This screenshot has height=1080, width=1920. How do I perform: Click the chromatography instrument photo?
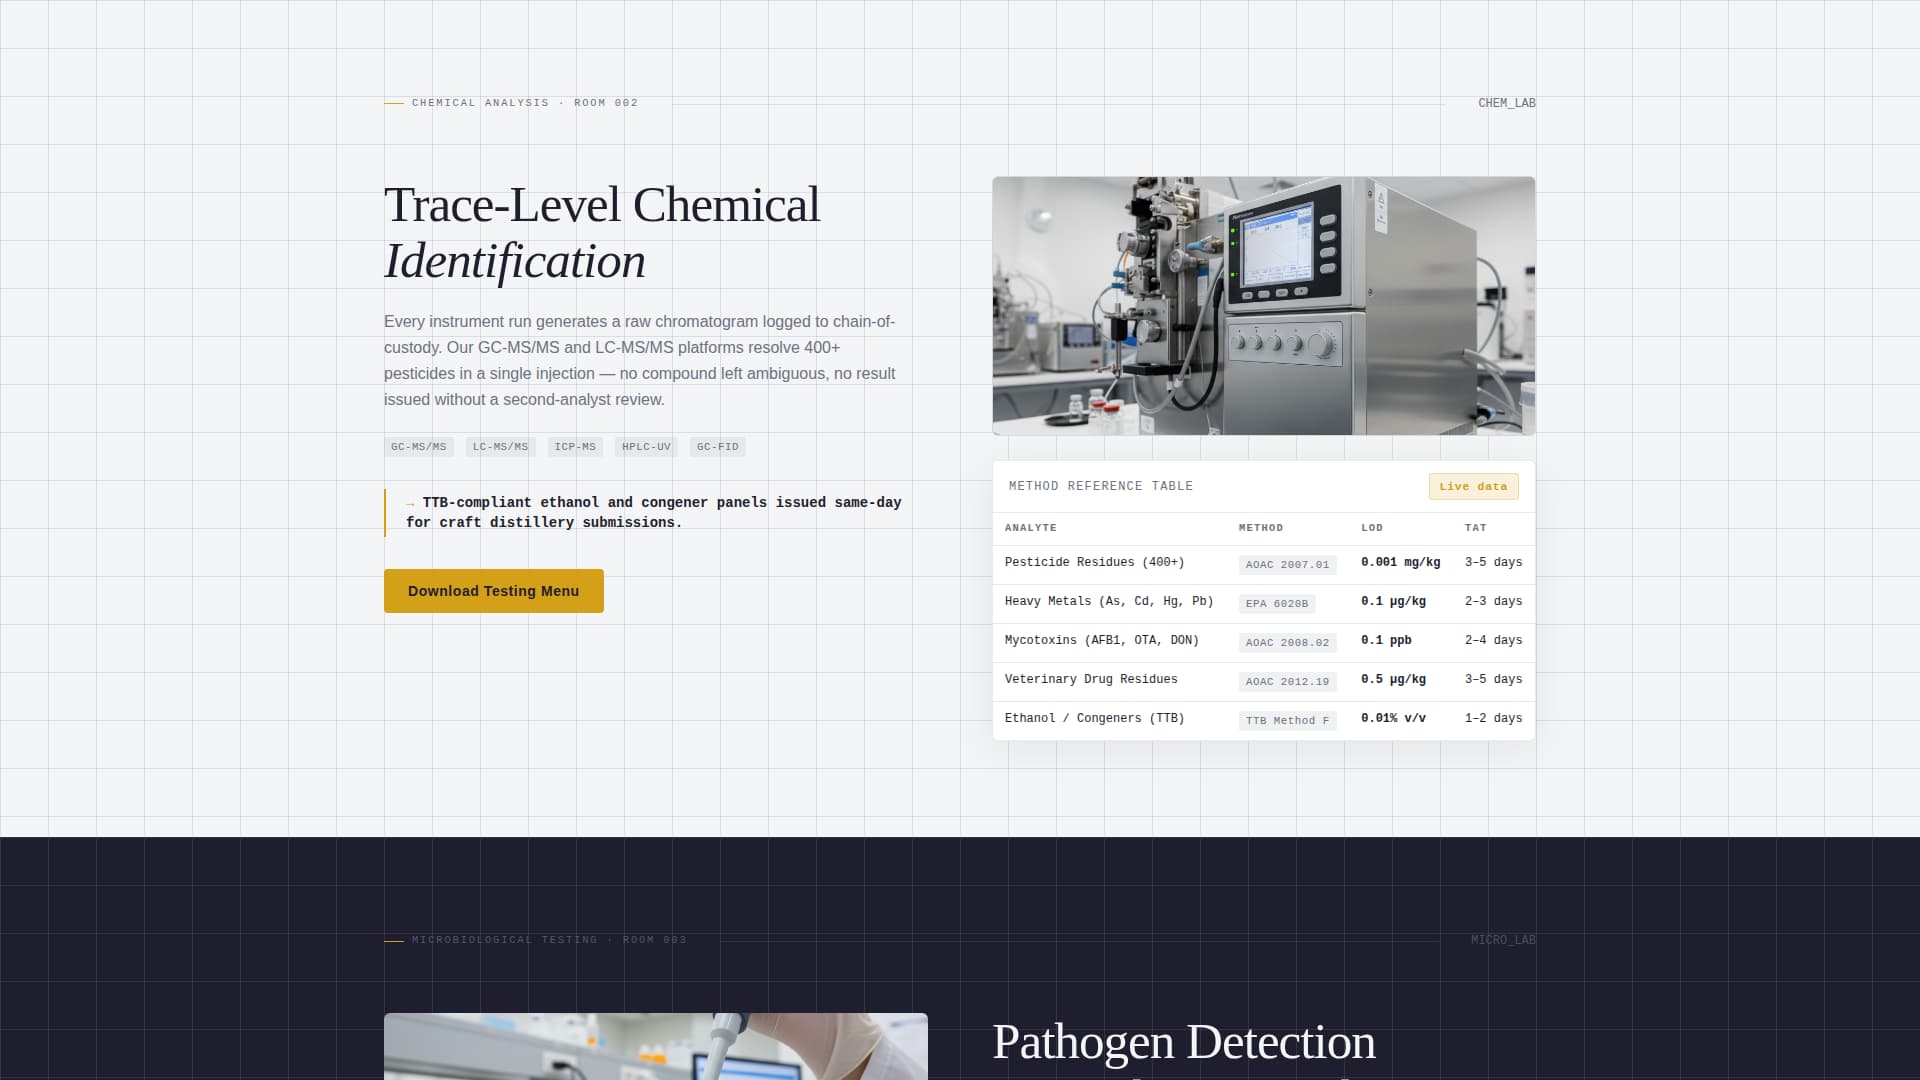tap(1263, 306)
